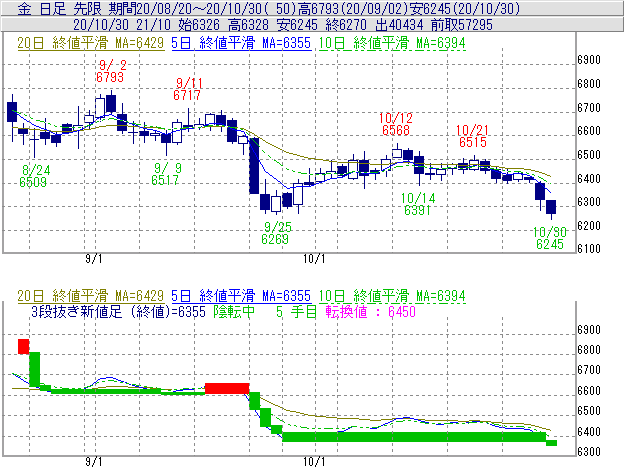This screenshot has height=473, width=624.
Task: Select the upper chart 10日 MA=6394 legend
Action: (x=392, y=43)
